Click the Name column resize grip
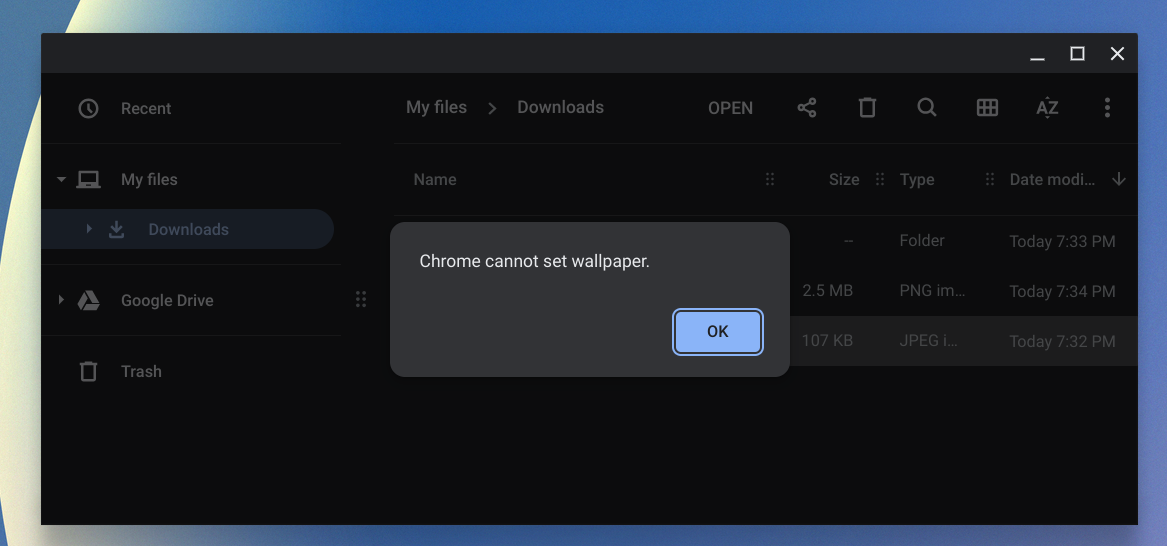Image resolution: width=1167 pixels, height=546 pixels. tap(770, 179)
